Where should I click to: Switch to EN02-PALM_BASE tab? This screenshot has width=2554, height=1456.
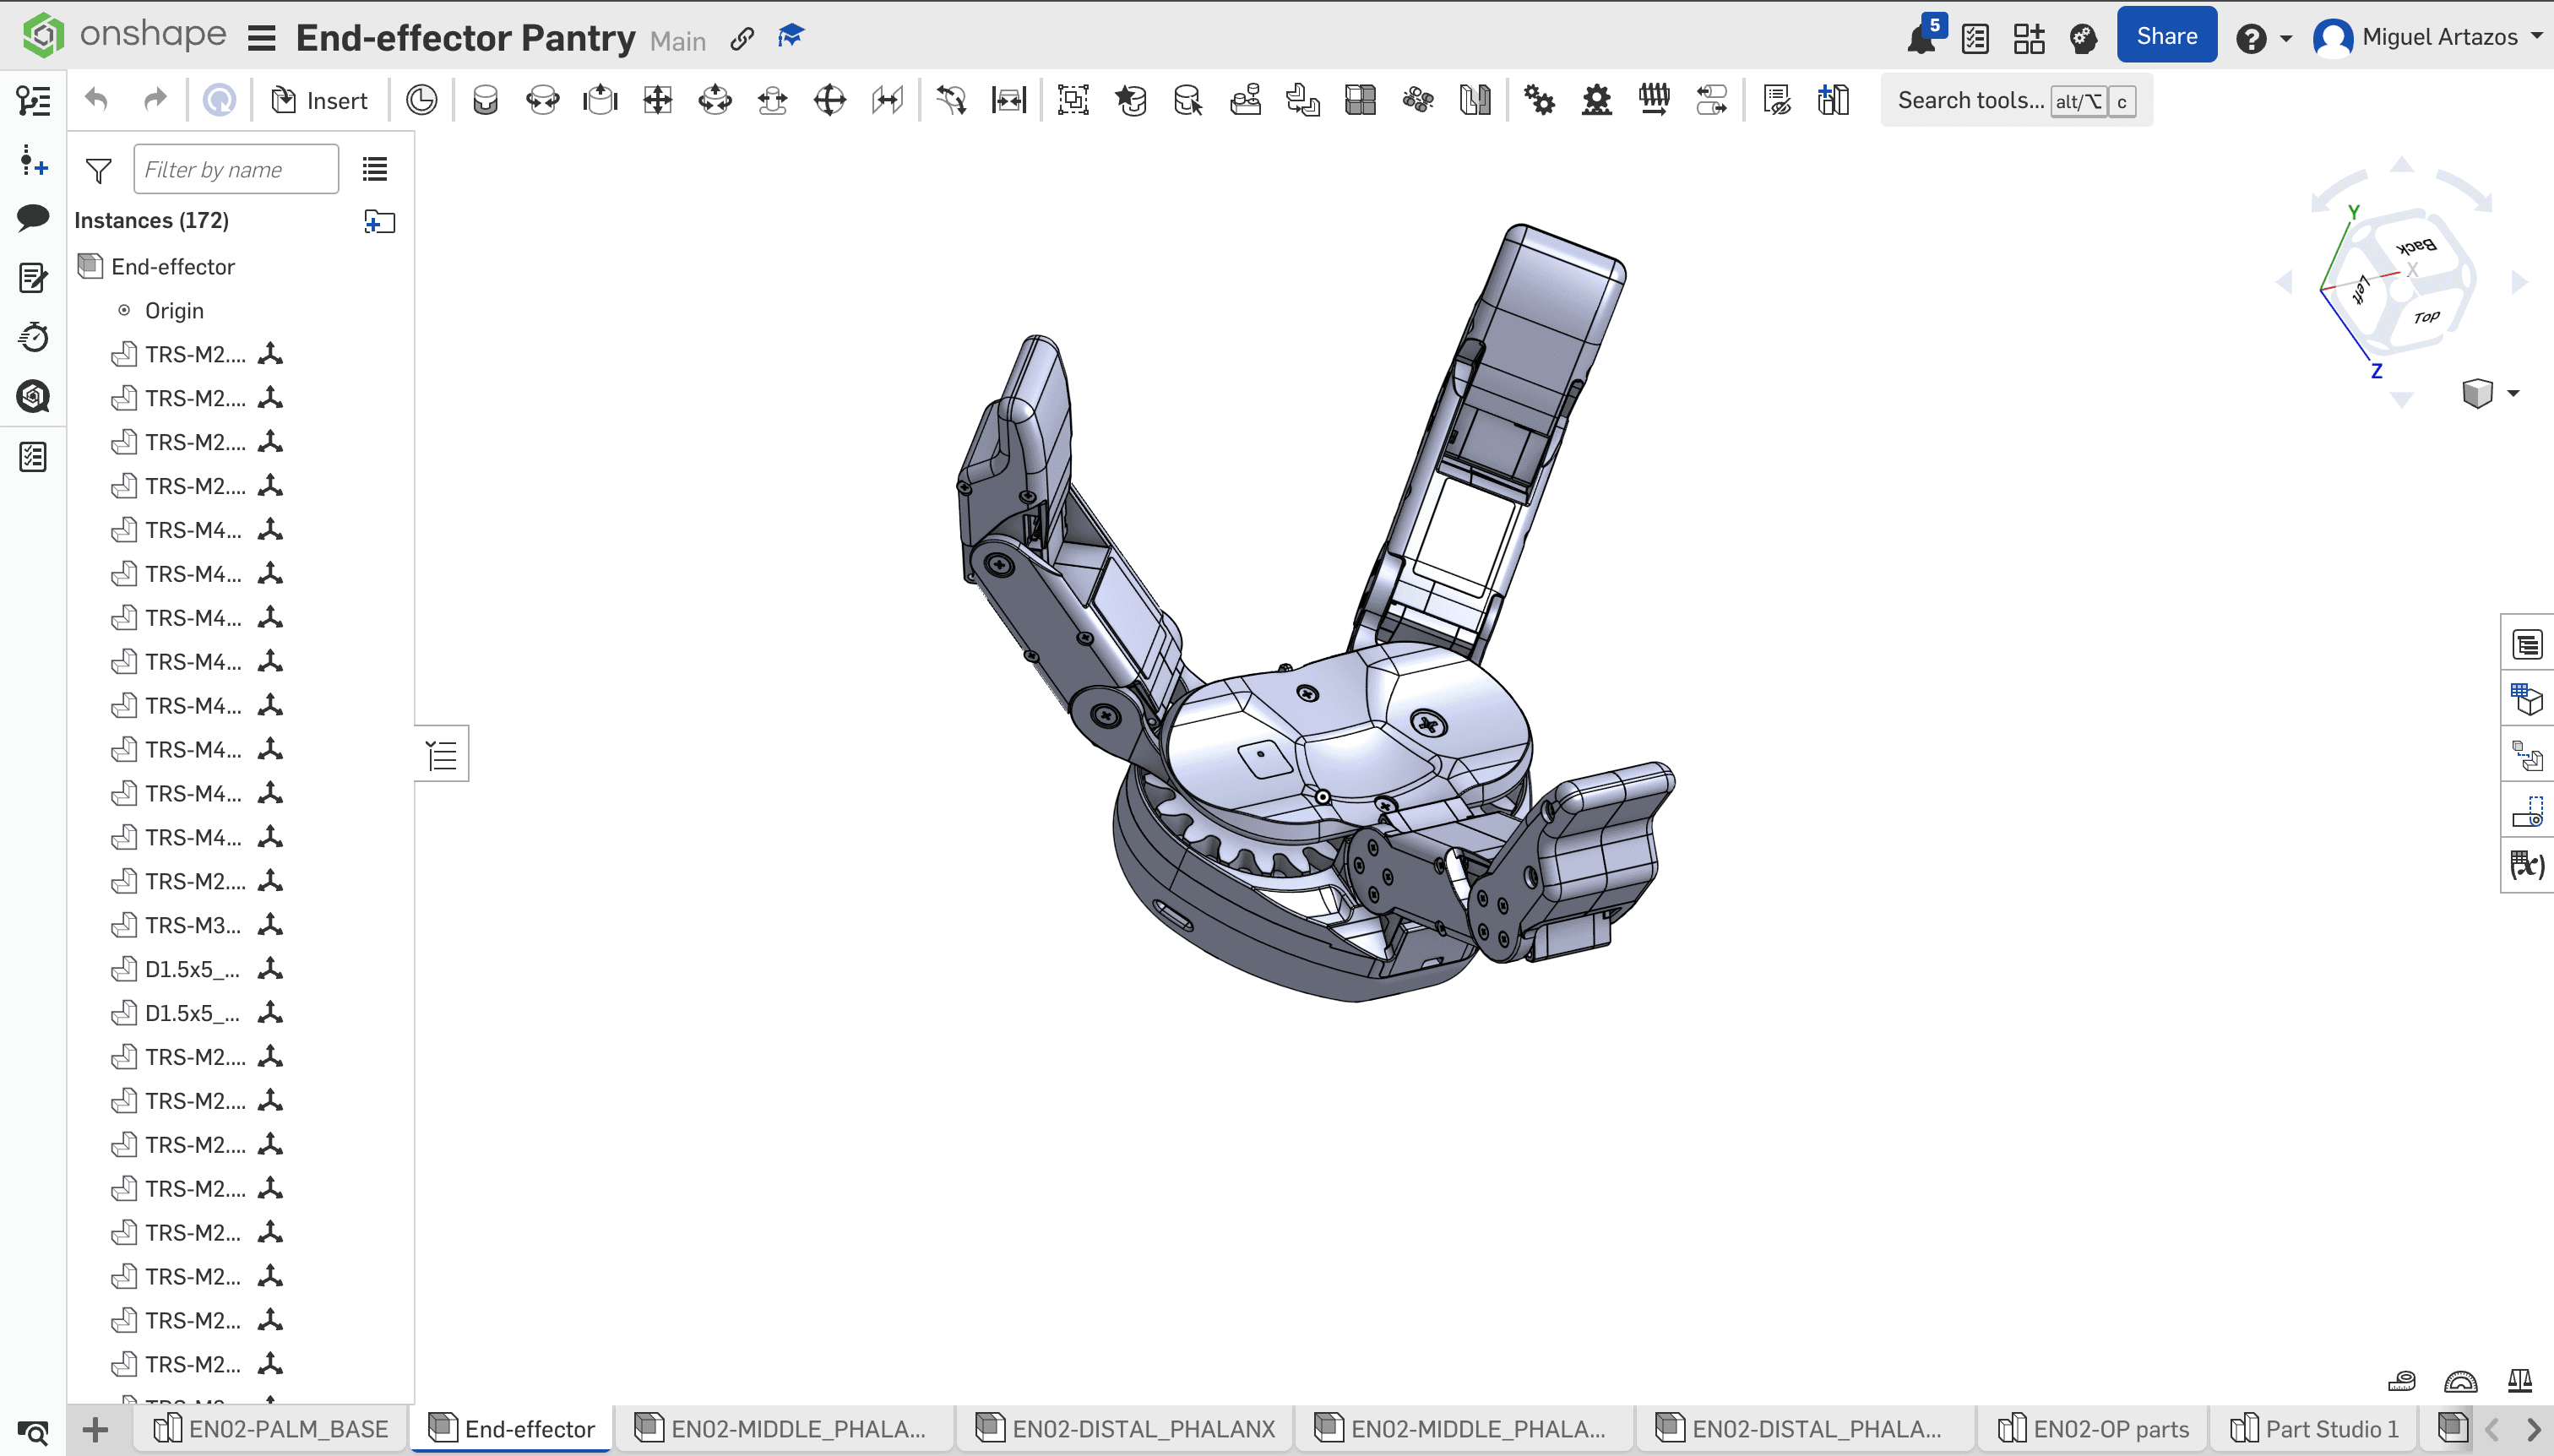pyautogui.click(x=271, y=1428)
